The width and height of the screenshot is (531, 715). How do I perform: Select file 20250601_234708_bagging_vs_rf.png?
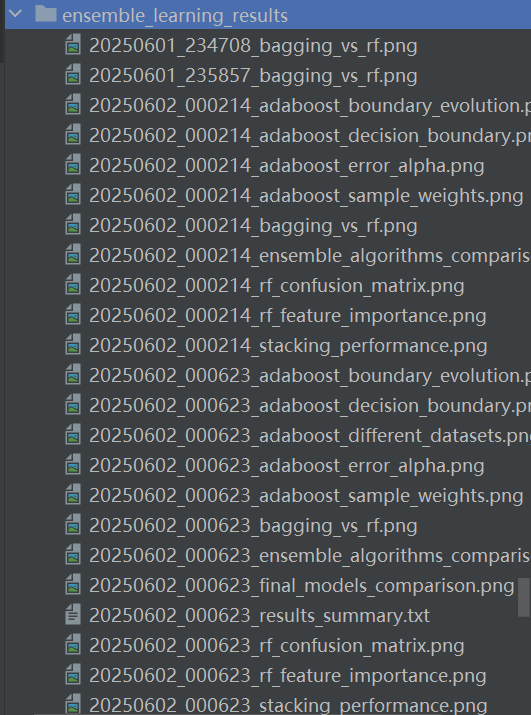point(253,46)
